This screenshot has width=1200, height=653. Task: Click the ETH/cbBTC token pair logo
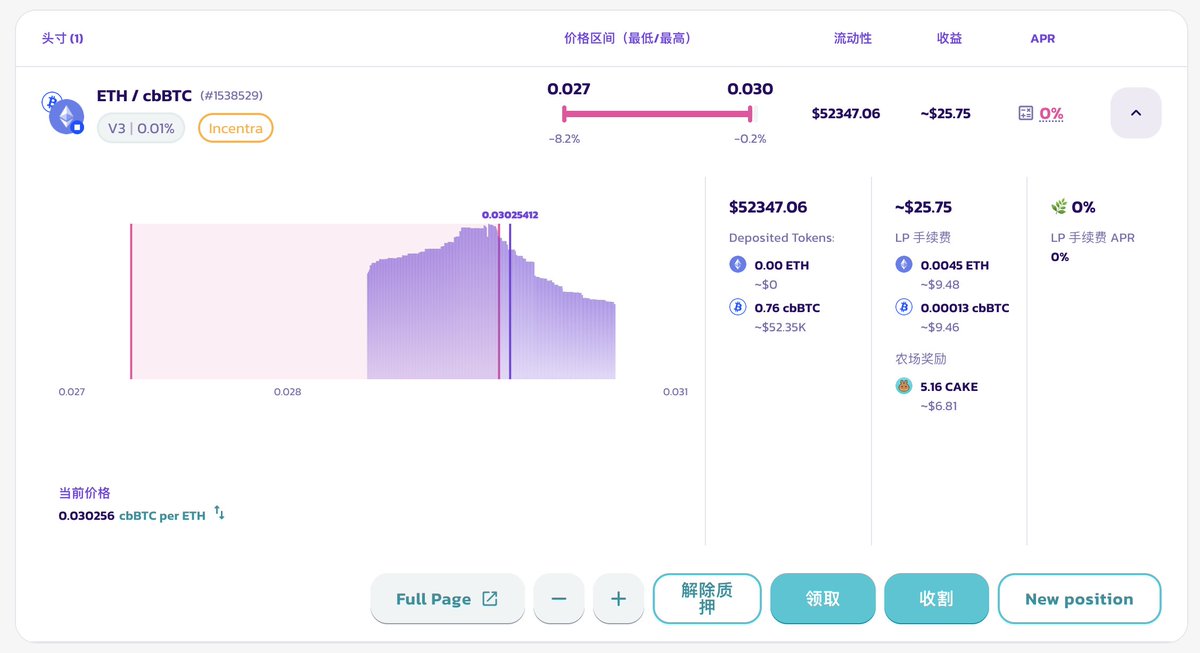(63, 113)
